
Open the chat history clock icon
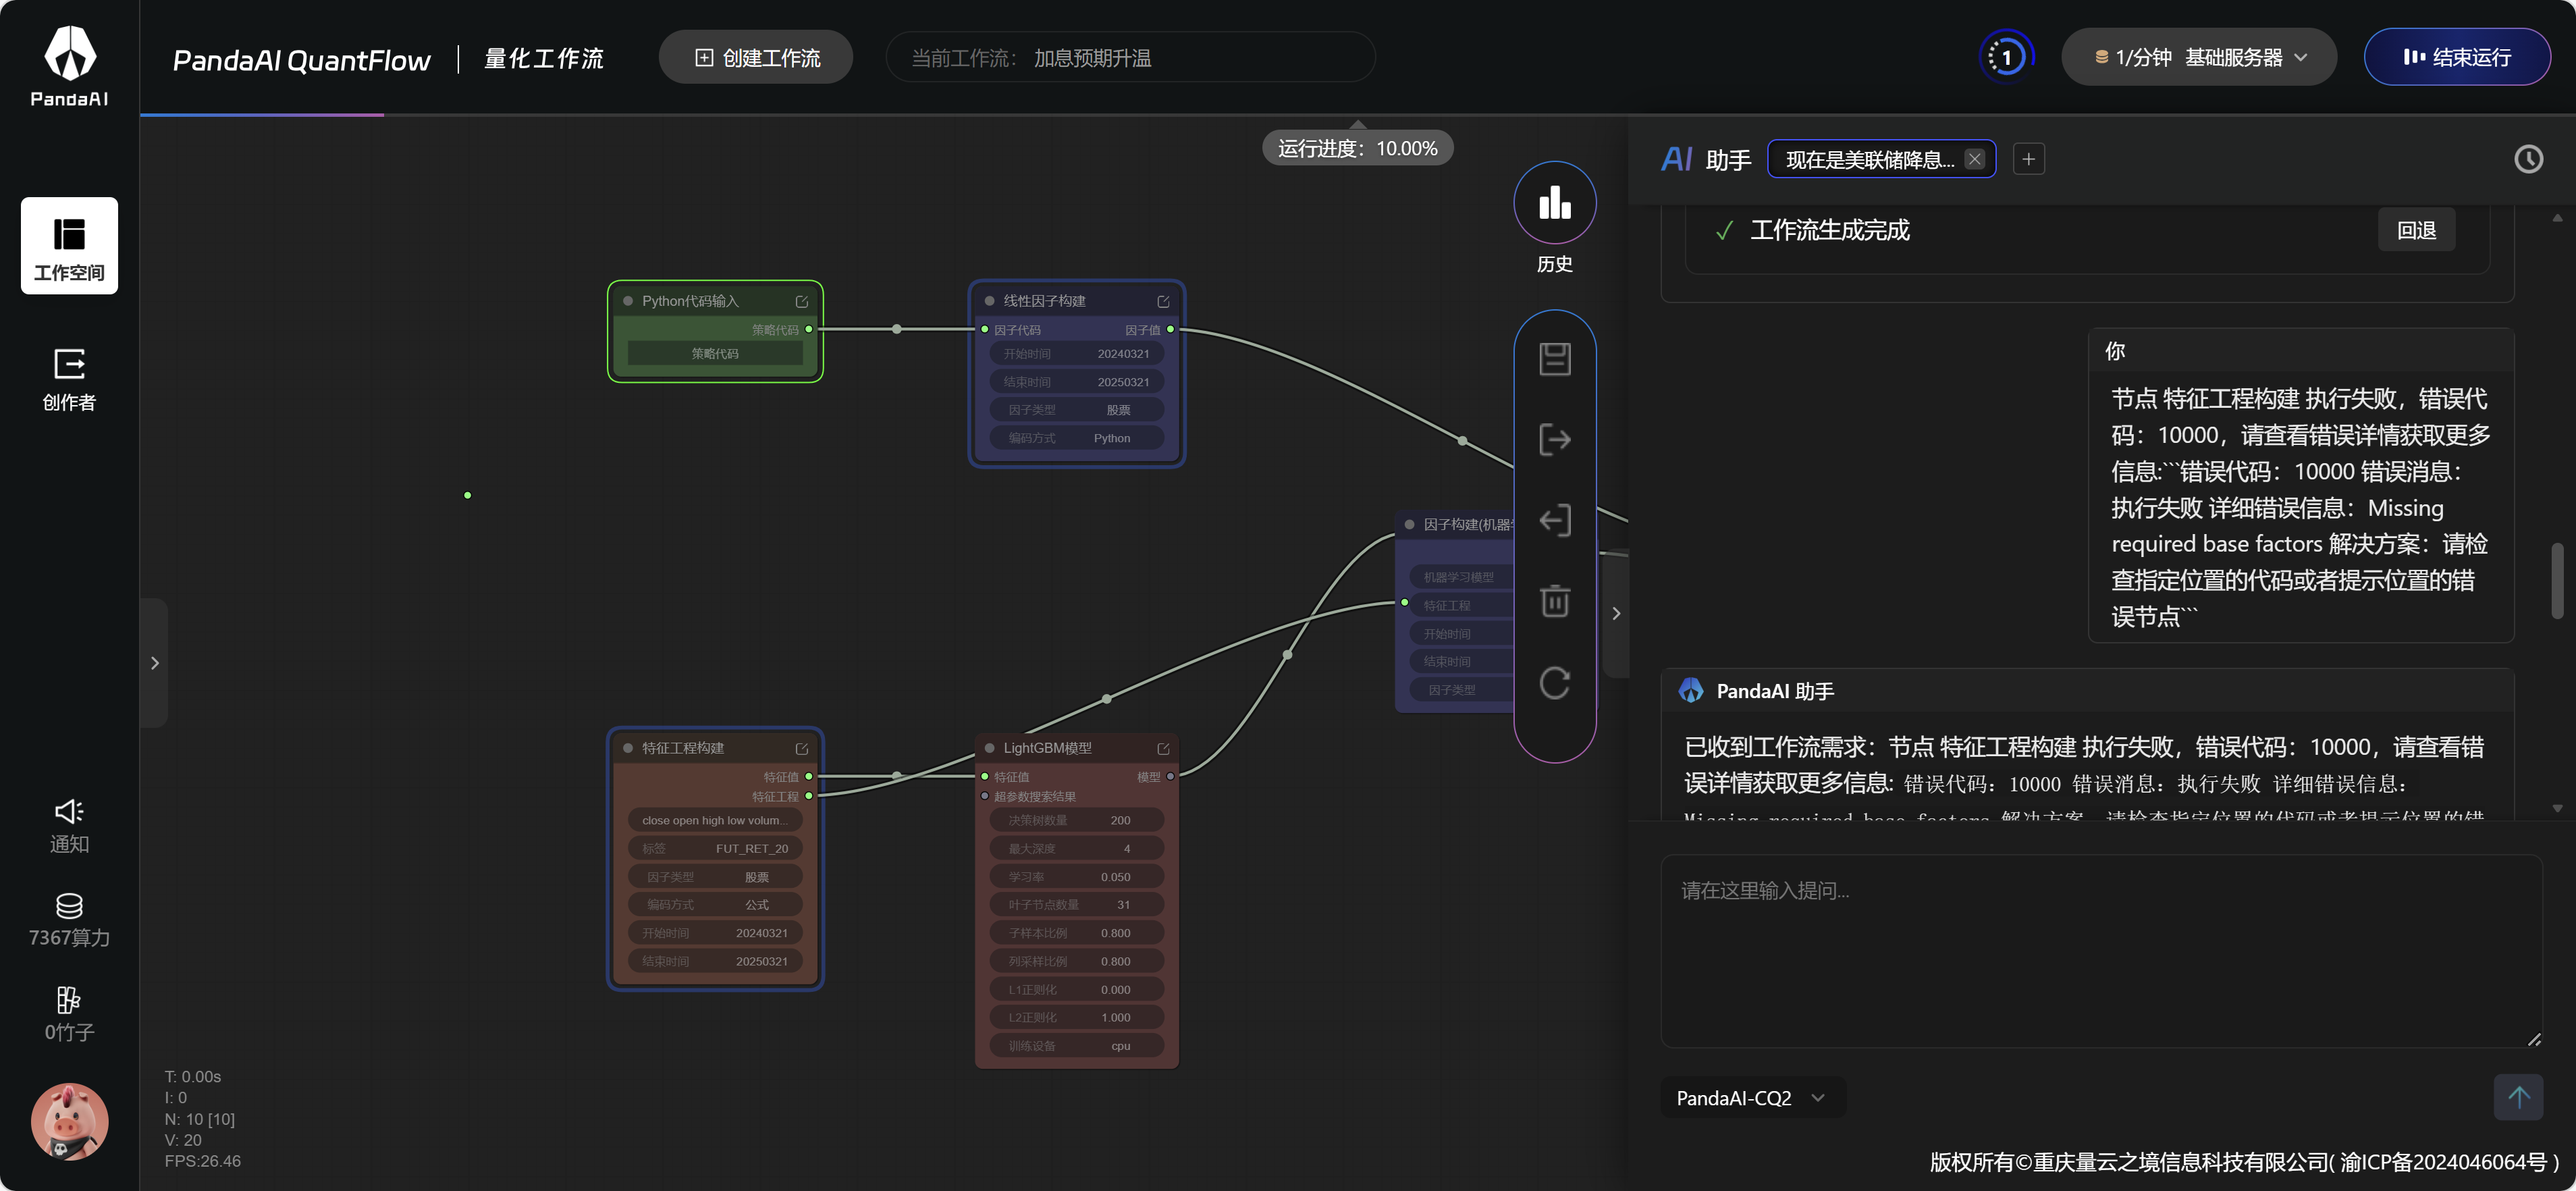click(2528, 159)
